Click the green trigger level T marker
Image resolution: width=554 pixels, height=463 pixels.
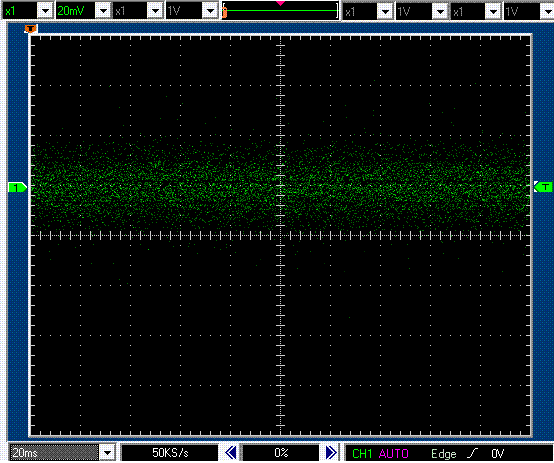543,187
